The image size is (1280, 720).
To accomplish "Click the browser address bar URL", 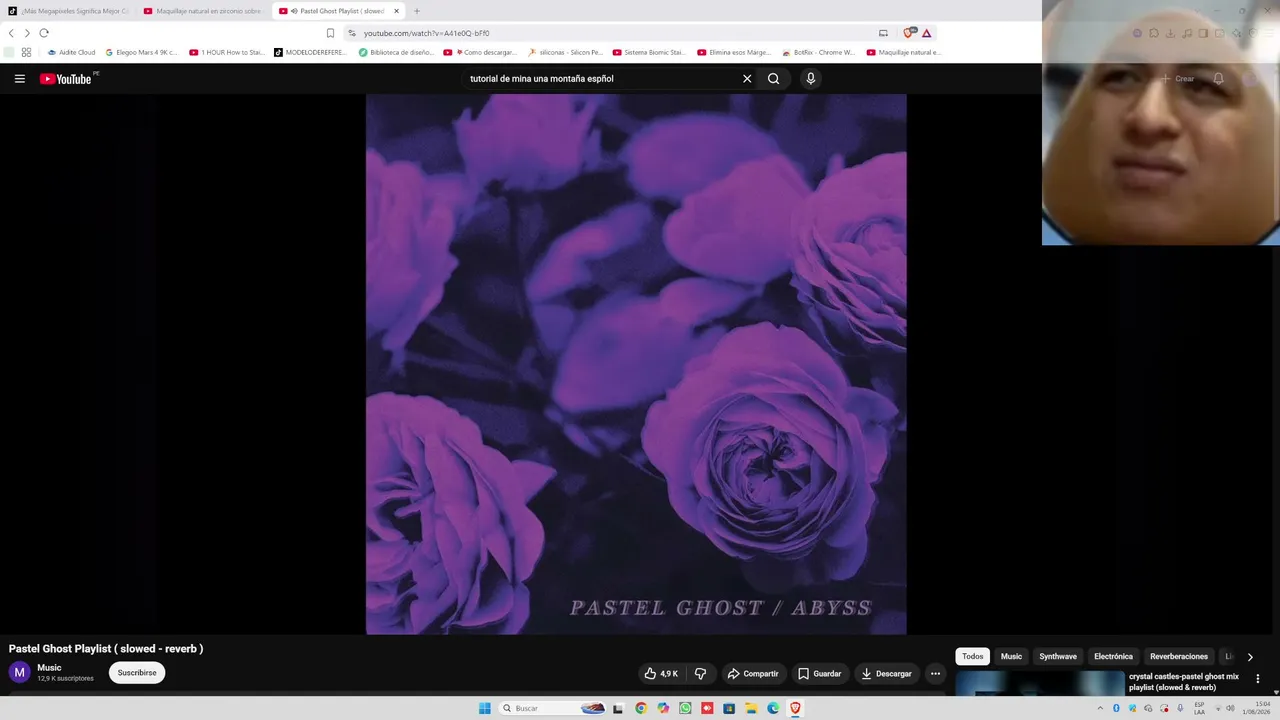I will point(427,33).
